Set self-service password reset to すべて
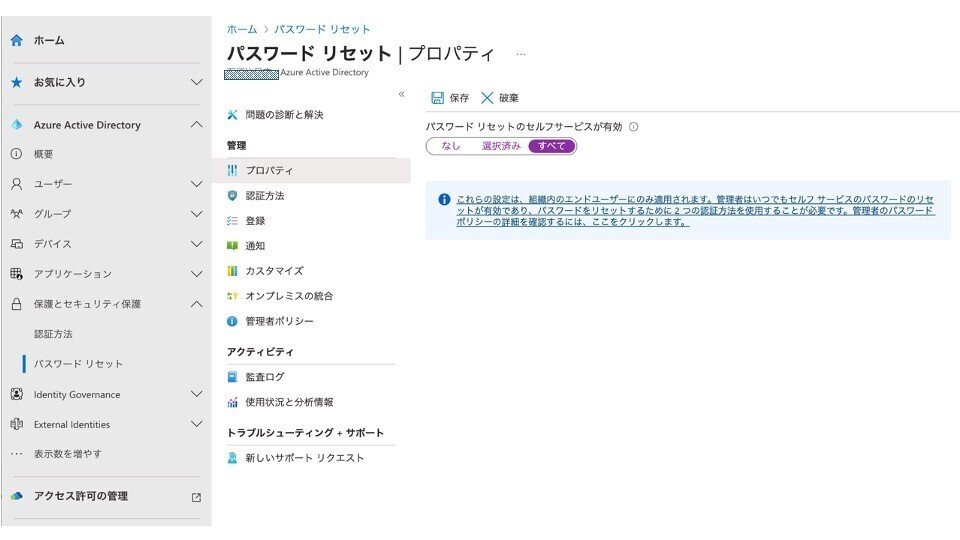 click(551, 146)
